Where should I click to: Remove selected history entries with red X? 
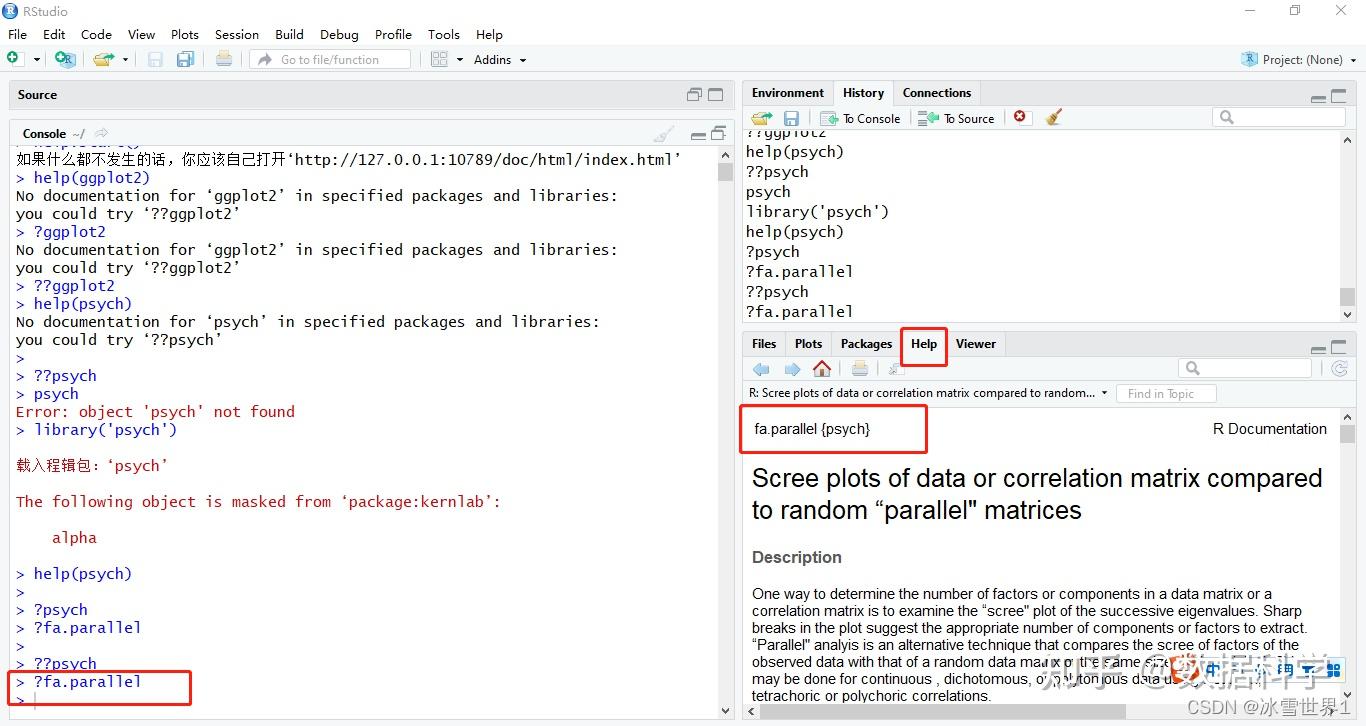1020,117
